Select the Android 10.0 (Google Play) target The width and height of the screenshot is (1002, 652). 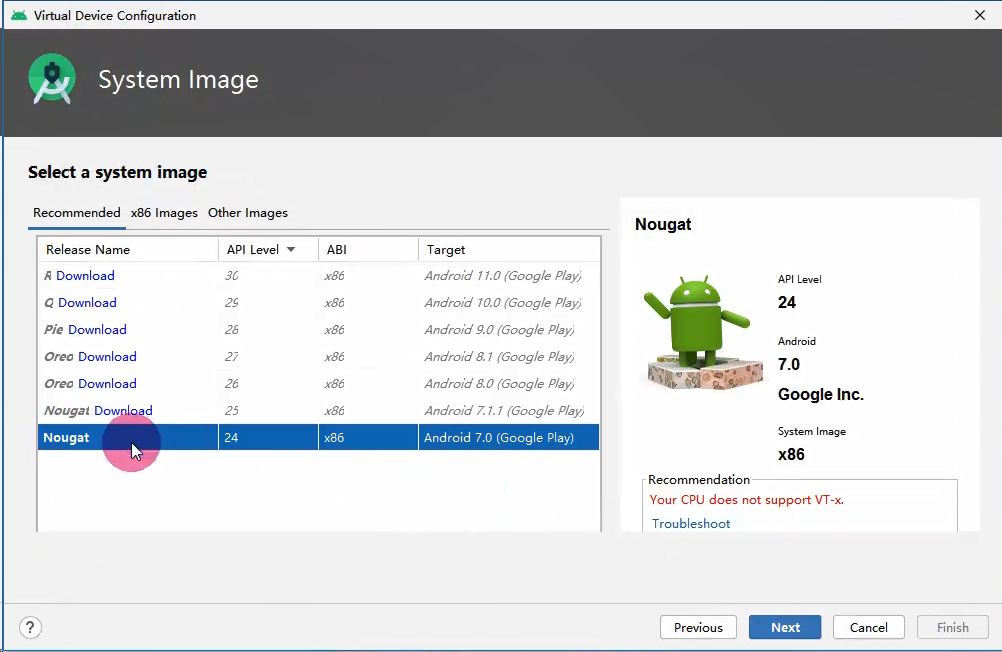pos(503,302)
